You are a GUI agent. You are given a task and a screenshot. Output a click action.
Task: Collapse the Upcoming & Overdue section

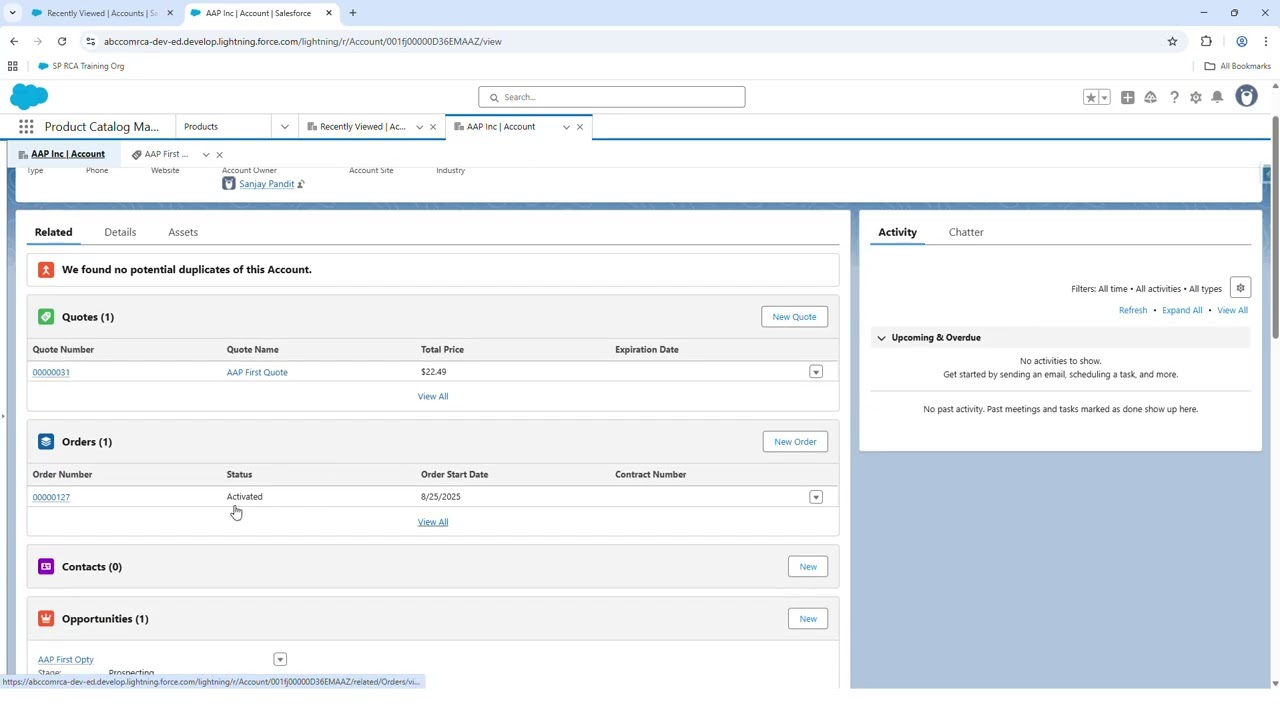(881, 338)
